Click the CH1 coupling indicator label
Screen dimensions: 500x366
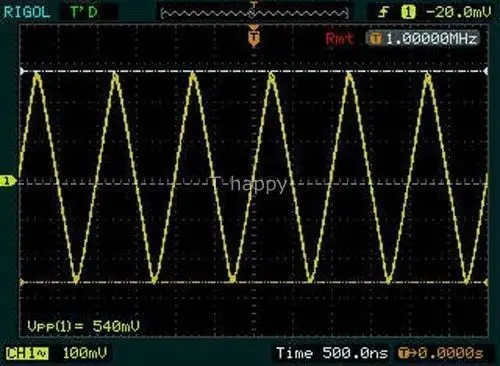pos(27,353)
